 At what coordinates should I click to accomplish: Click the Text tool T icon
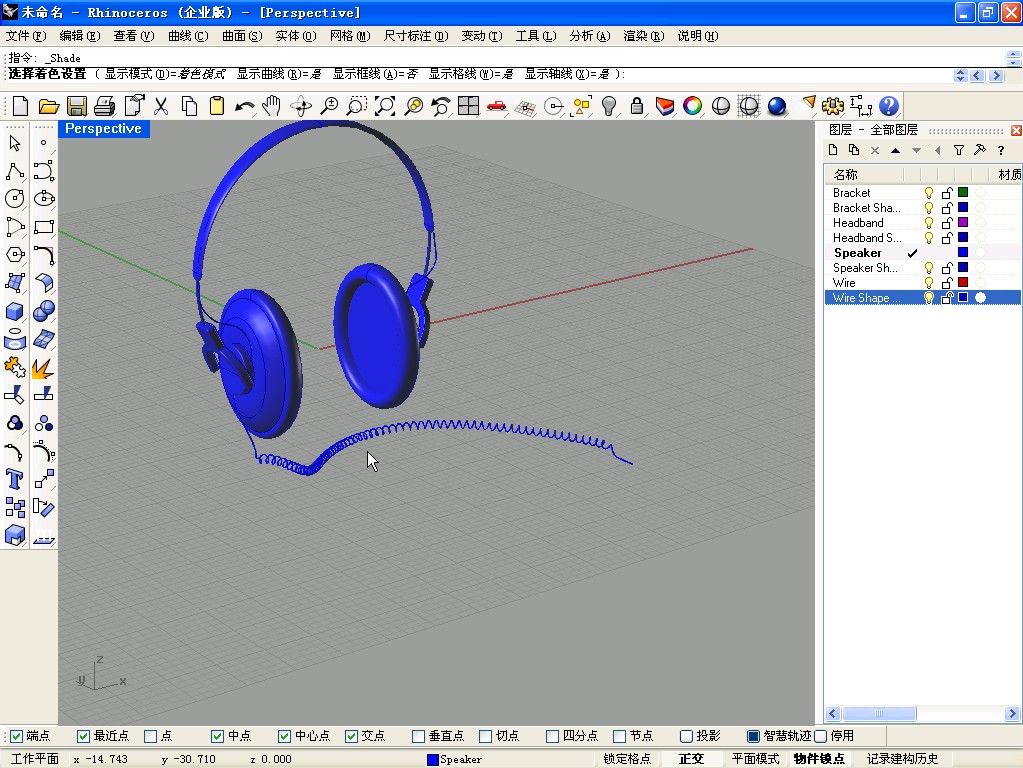coord(15,478)
